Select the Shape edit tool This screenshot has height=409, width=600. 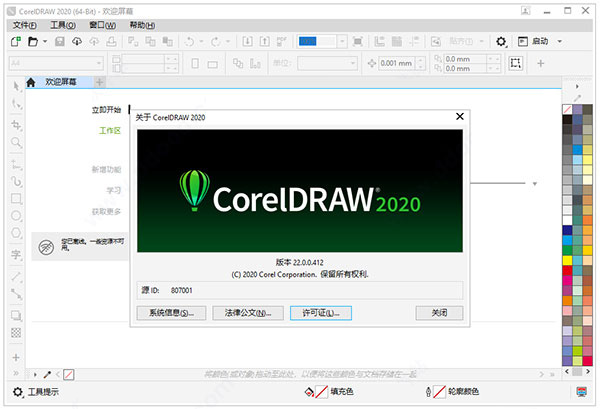[16, 104]
